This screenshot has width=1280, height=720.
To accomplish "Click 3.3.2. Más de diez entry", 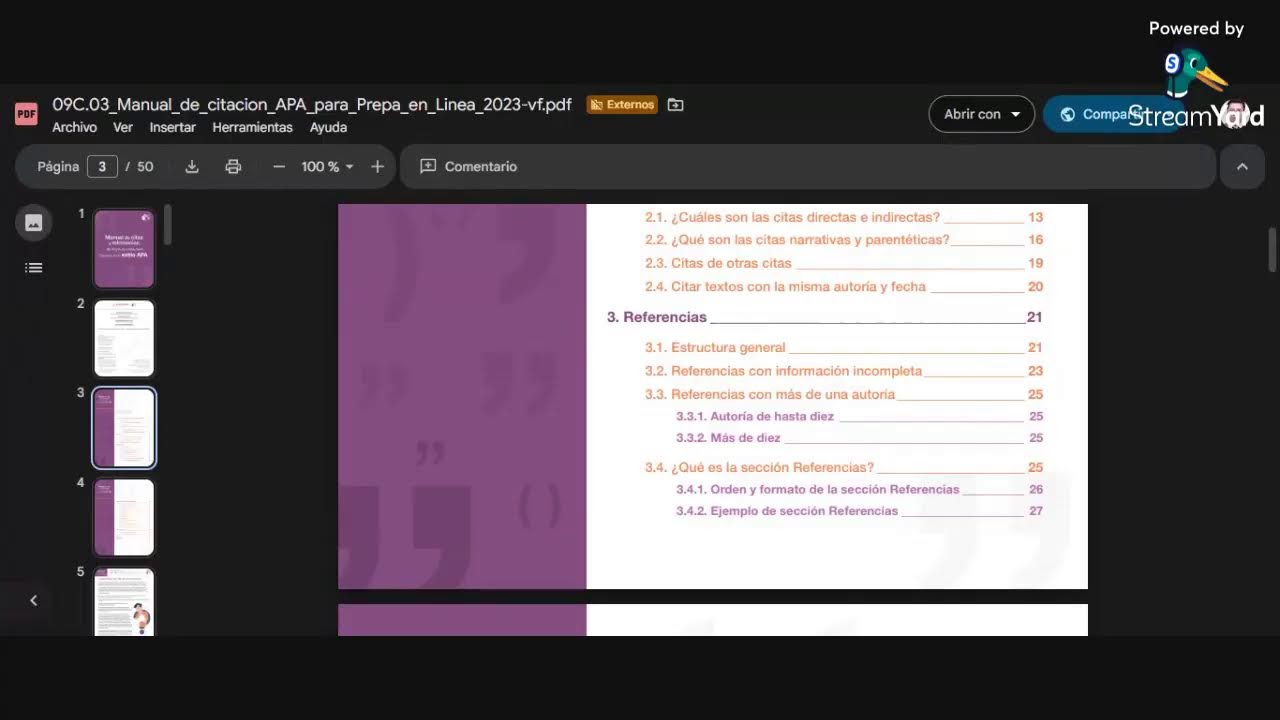I will tap(860, 438).
